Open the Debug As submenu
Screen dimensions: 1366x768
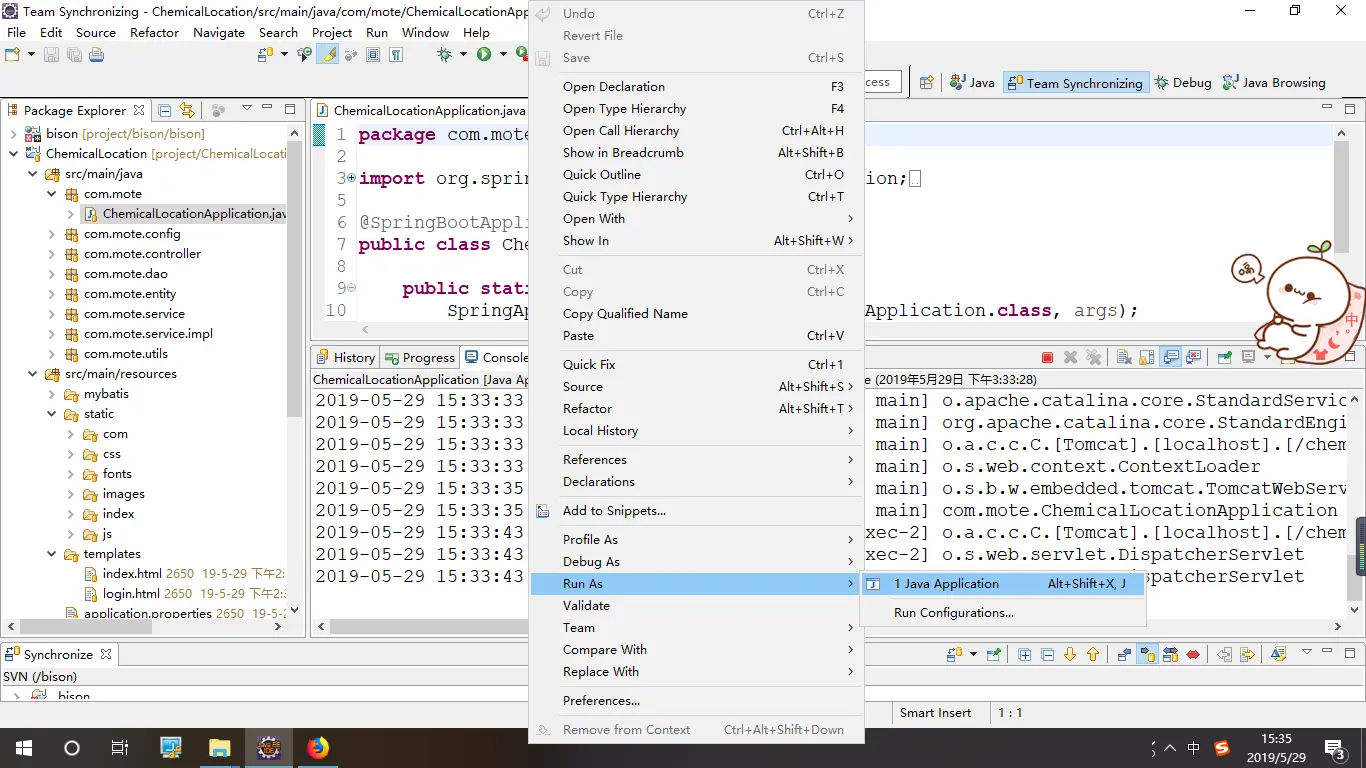click(697, 562)
